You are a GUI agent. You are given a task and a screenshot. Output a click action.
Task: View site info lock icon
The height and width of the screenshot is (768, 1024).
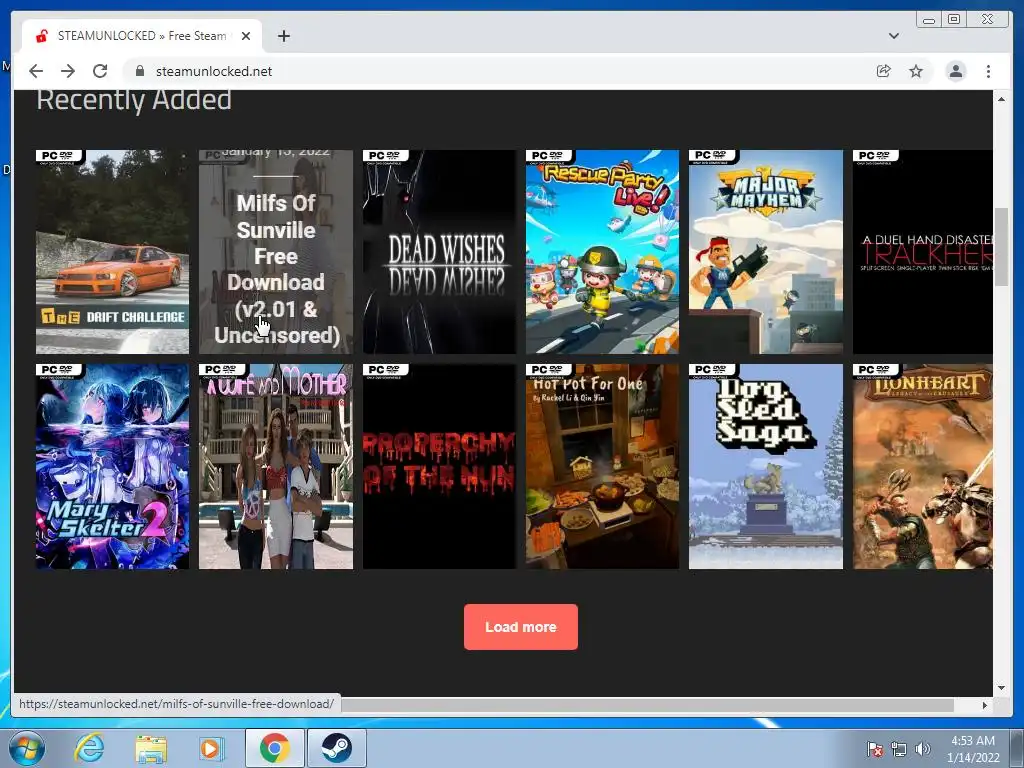click(139, 71)
